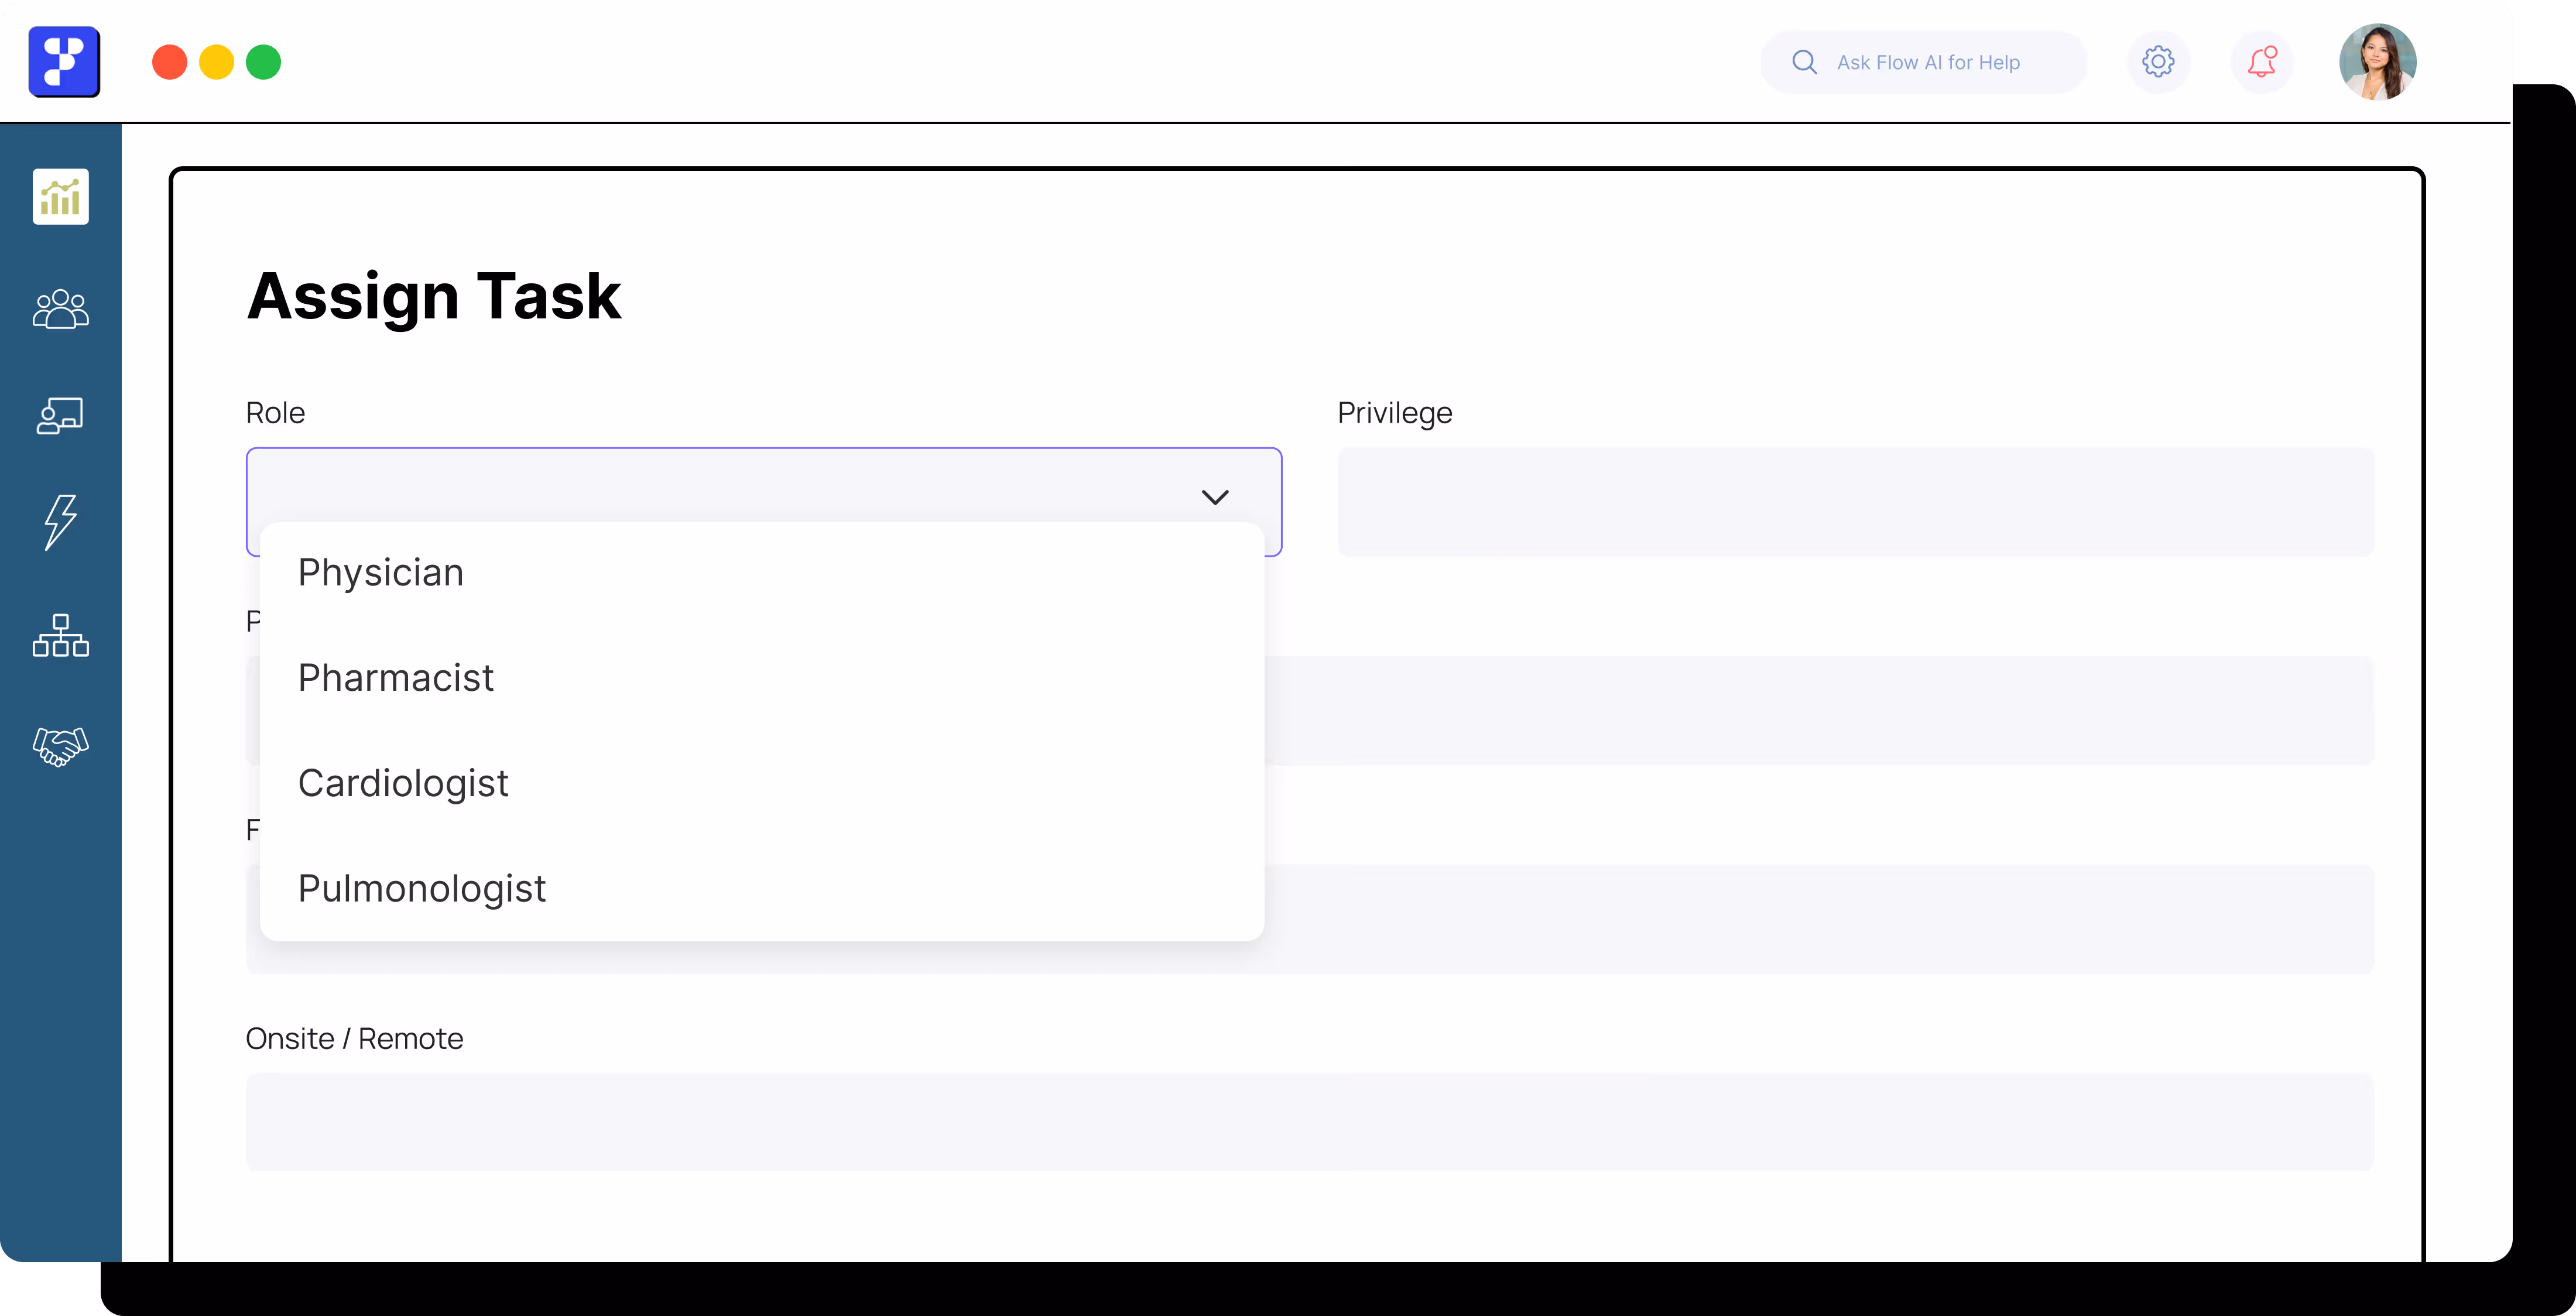This screenshot has width=2576, height=1316.
Task: Open the settings gear icon
Action: click(2159, 61)
